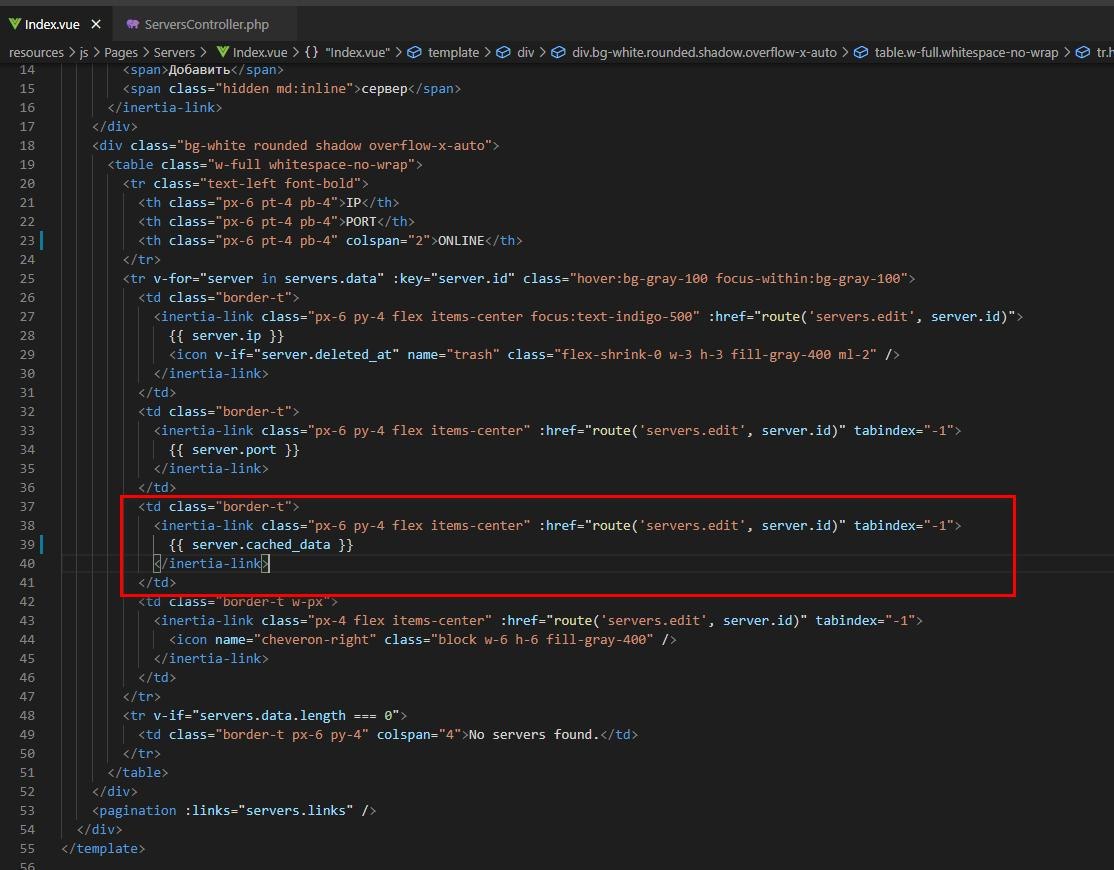Click 'w-full whitespace-no-wrap' class on line 19

(311, 165)
